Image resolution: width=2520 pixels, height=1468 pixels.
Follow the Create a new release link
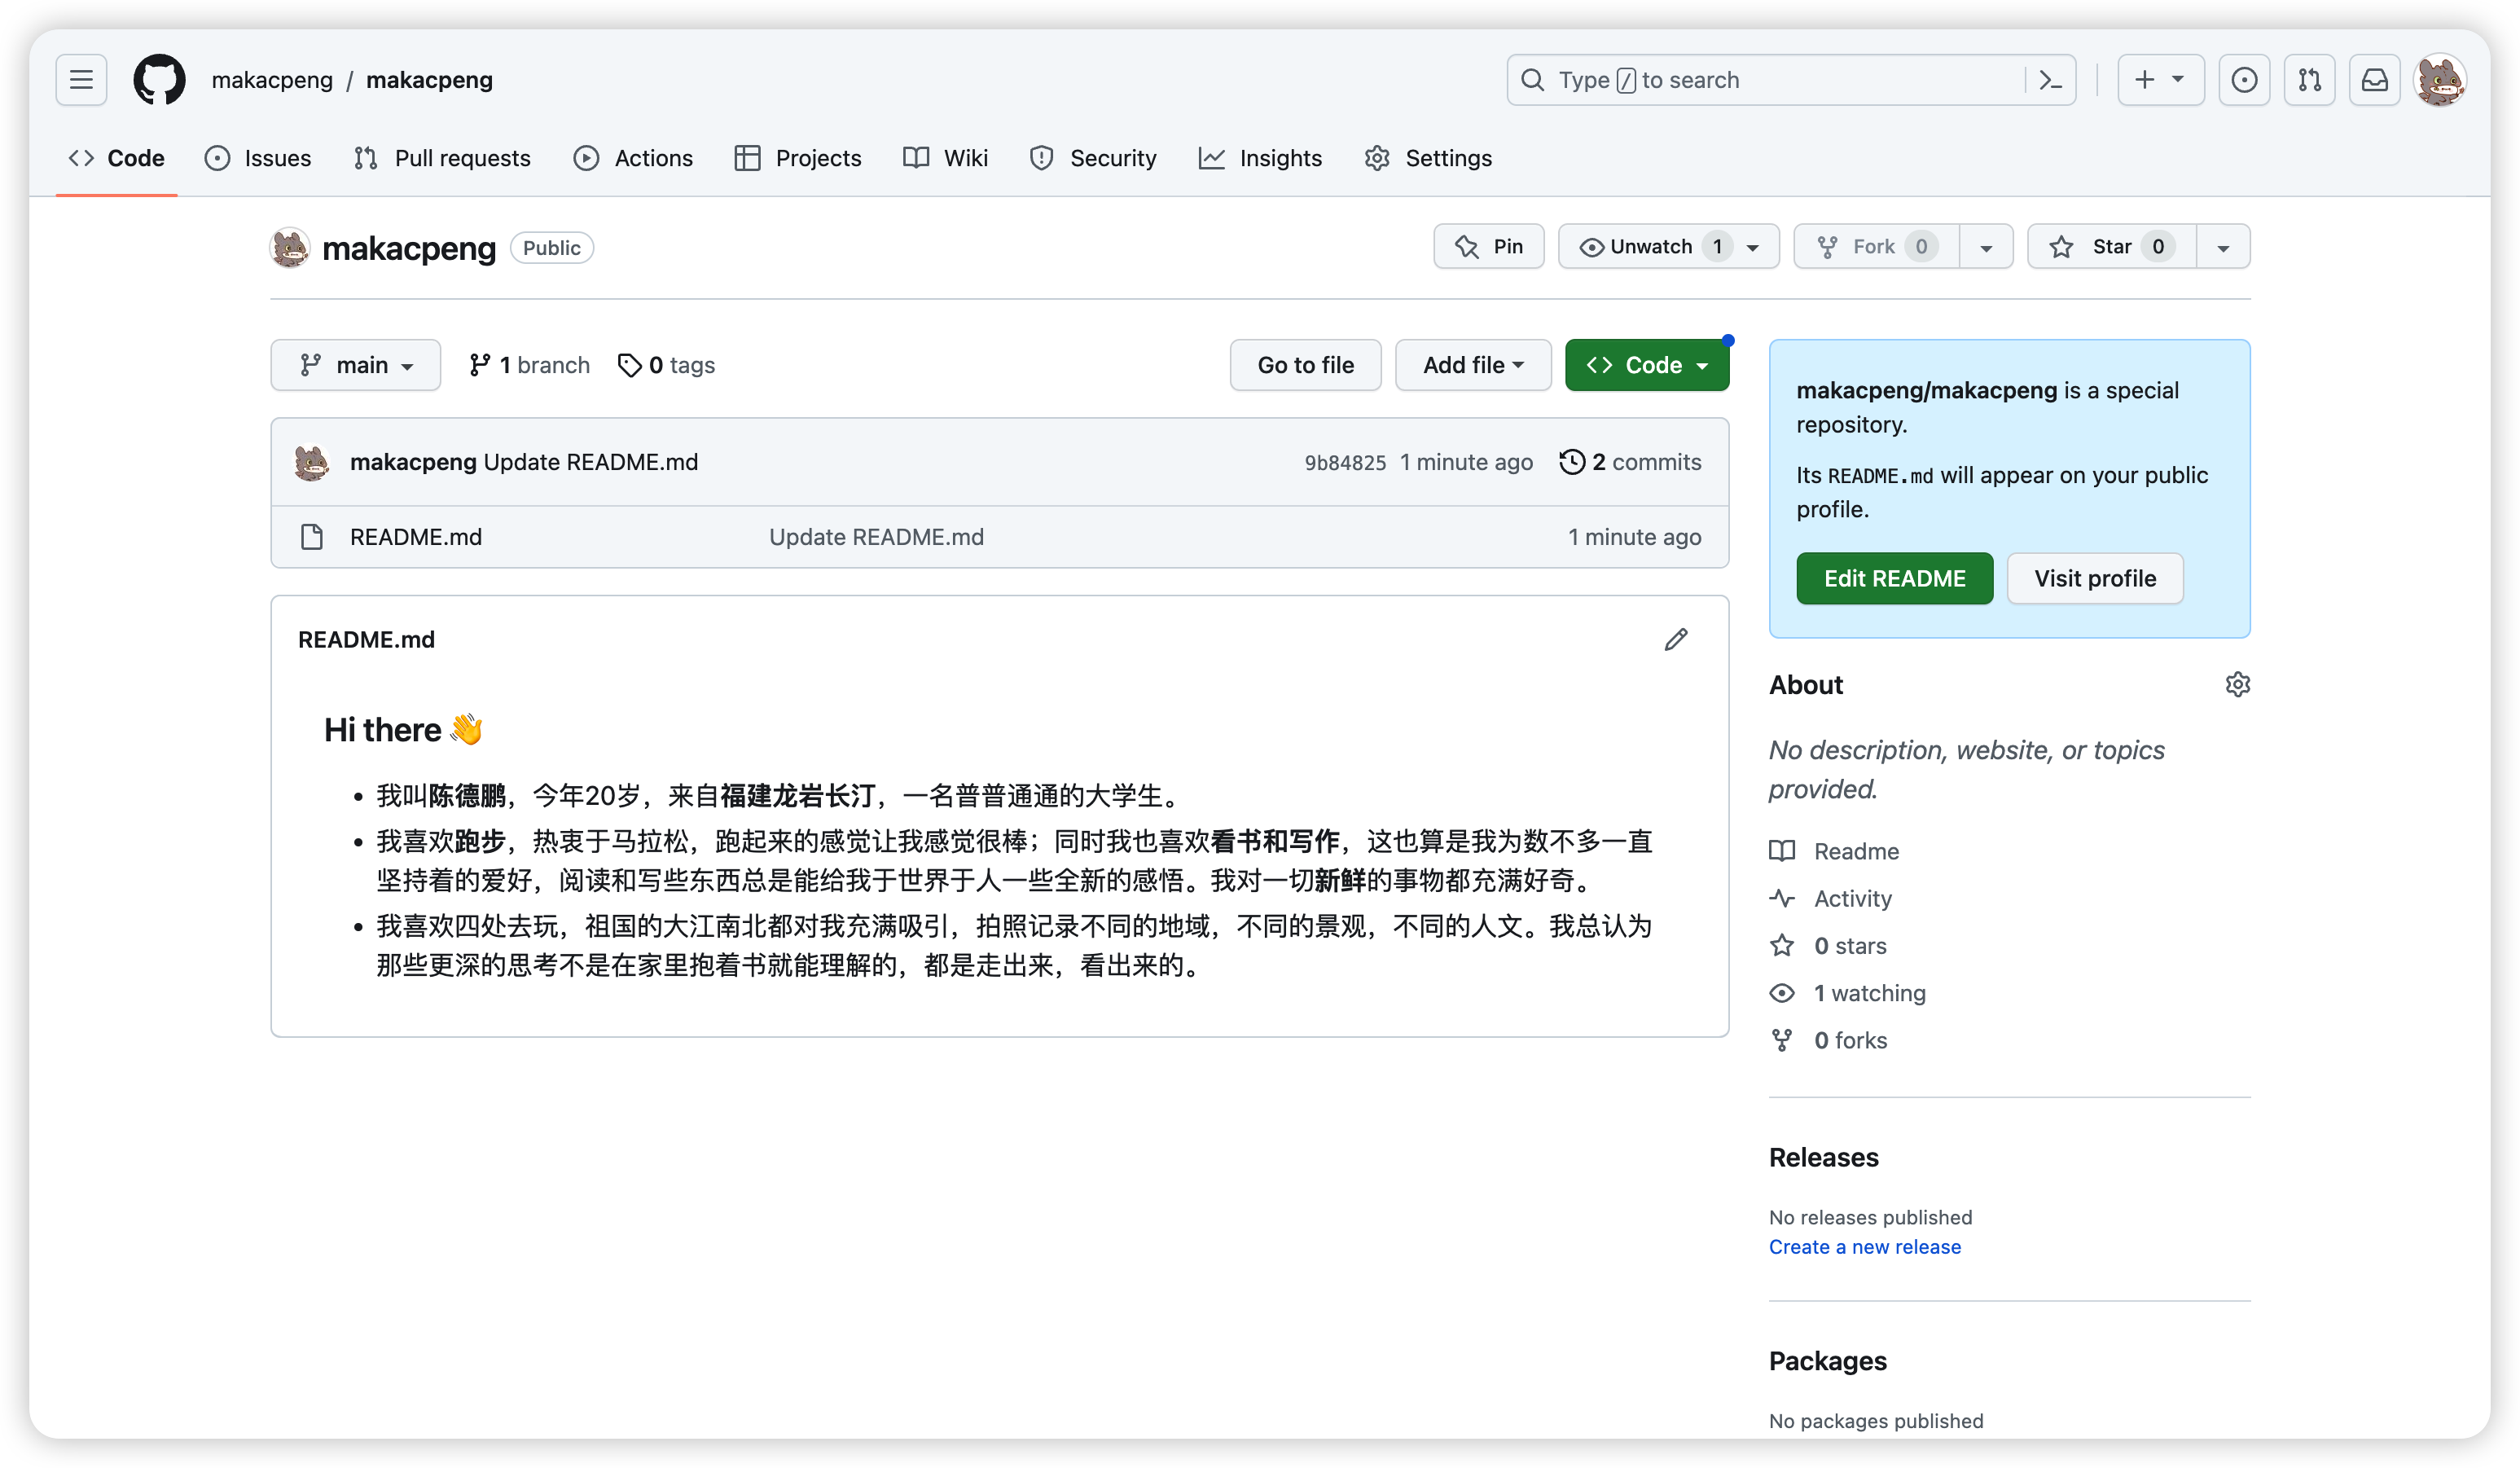(x=1864, y=1247)
